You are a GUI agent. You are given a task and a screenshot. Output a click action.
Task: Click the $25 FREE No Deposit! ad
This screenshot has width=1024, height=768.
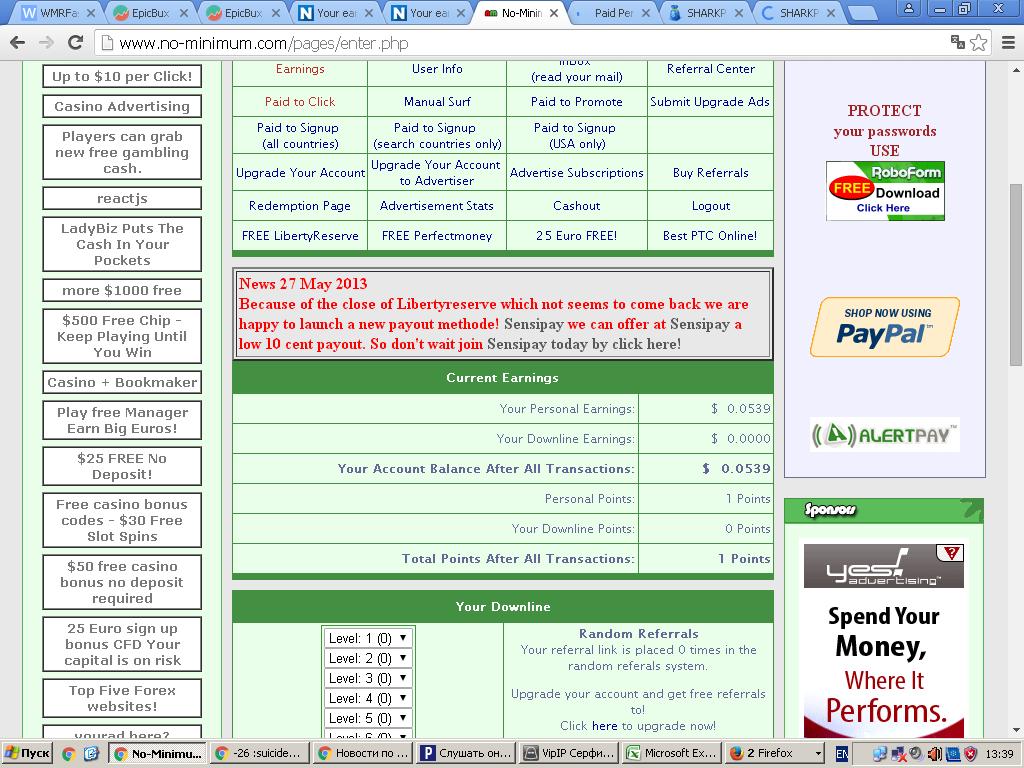coord(122,466)
